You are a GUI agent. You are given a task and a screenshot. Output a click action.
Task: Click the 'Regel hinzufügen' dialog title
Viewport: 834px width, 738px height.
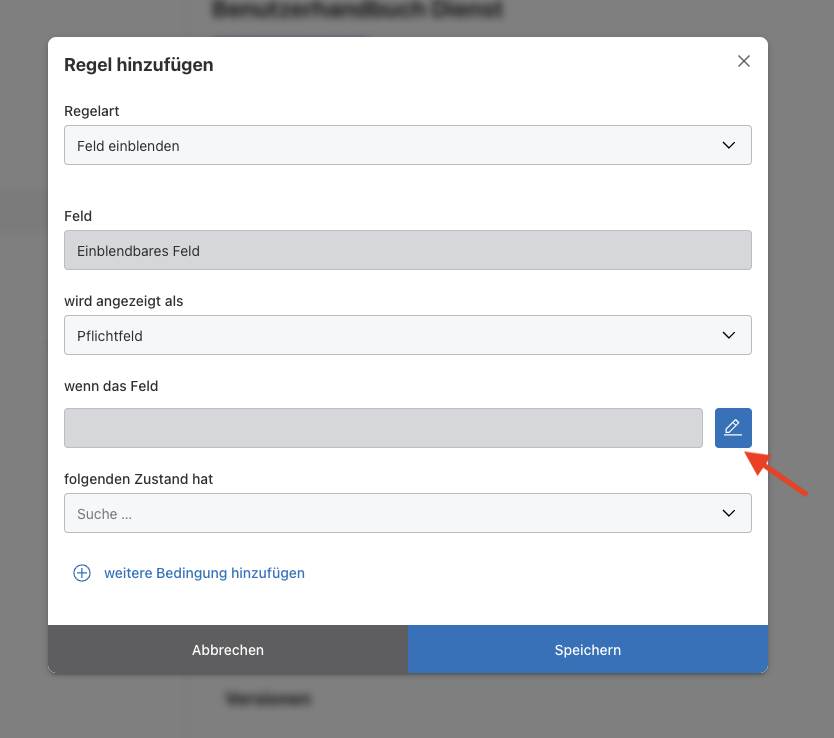pos(138,65)
